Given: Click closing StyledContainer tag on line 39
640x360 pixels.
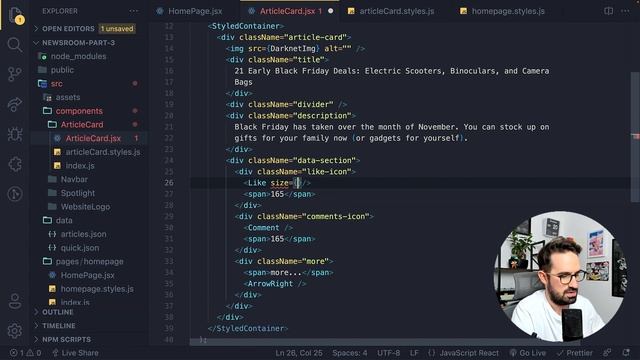Looking at the screenshot, I should (248, 329).
